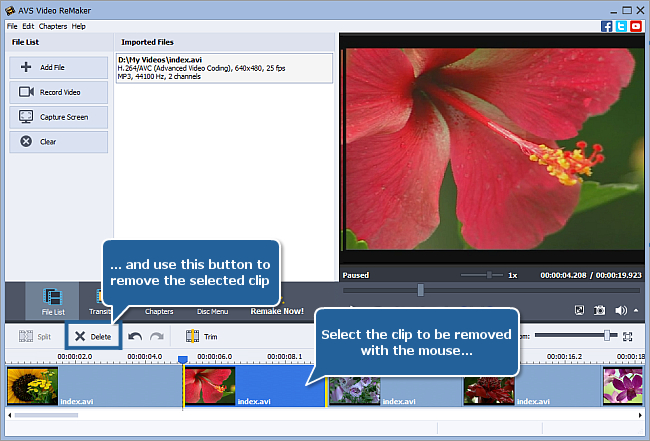Adjust the timeline zoom slider
650x441 pixels.
tap(607, 335)
